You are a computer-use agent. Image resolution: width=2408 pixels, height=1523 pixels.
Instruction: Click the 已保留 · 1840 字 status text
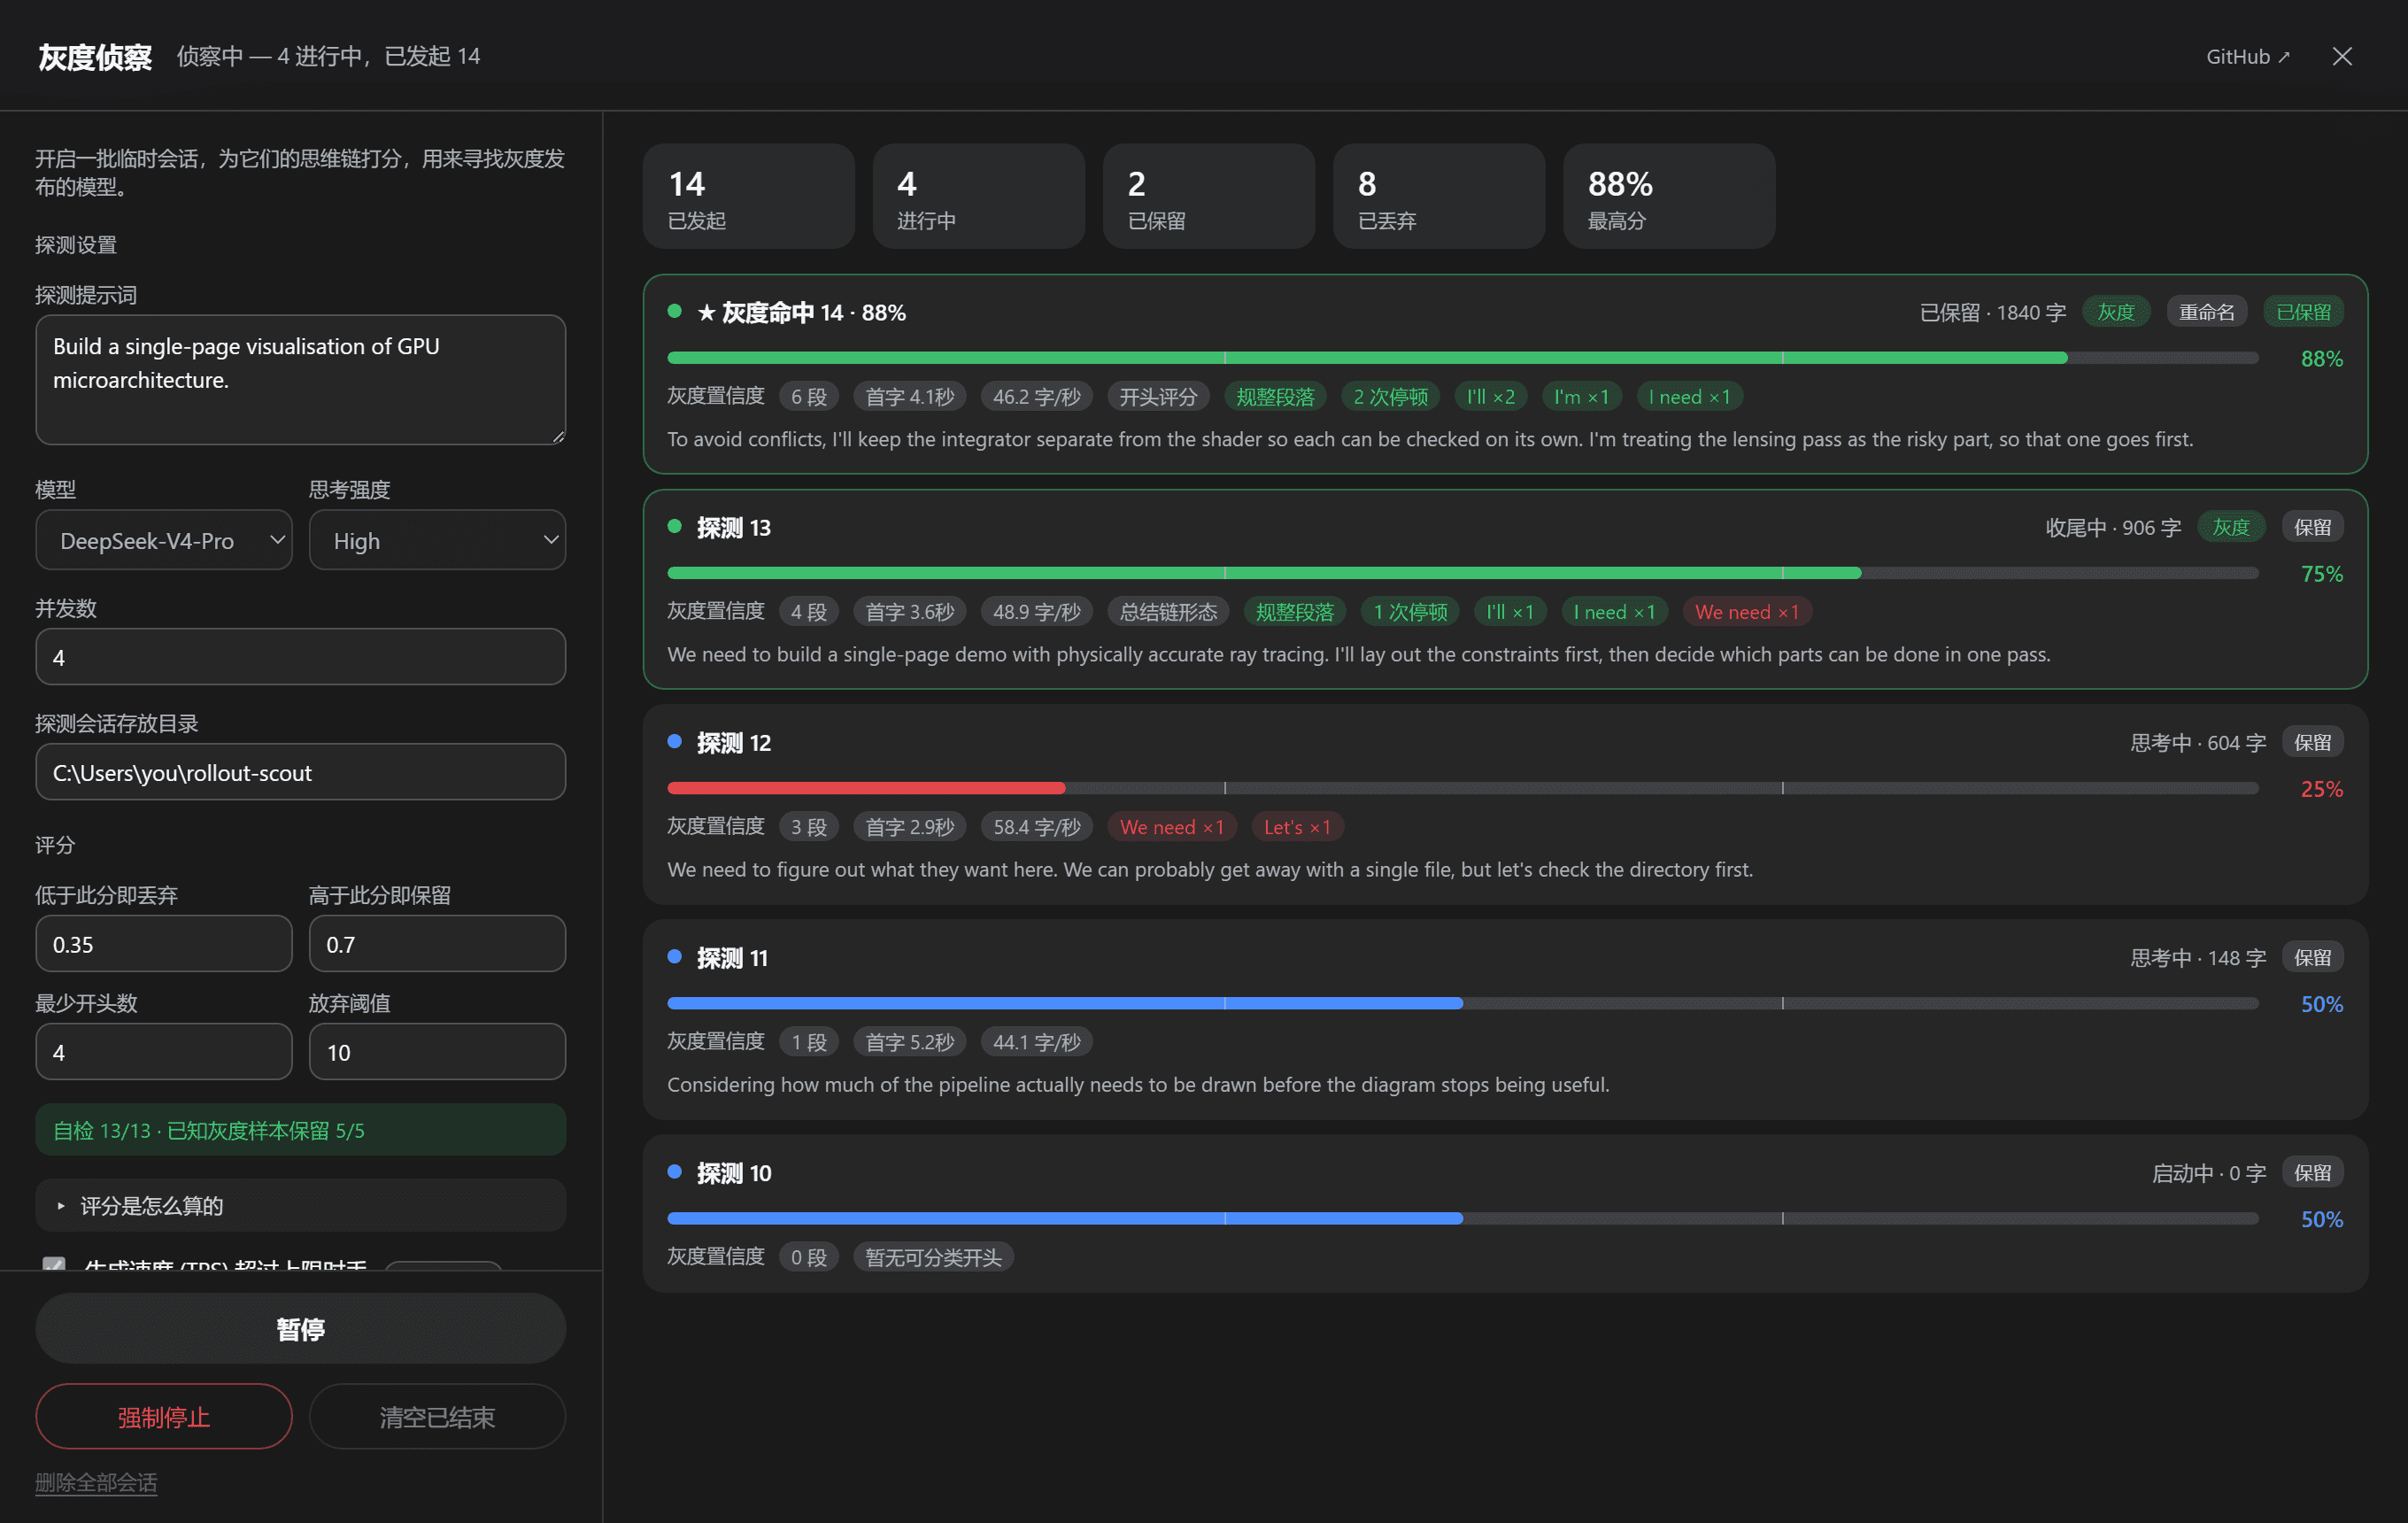click(1992, 312)
